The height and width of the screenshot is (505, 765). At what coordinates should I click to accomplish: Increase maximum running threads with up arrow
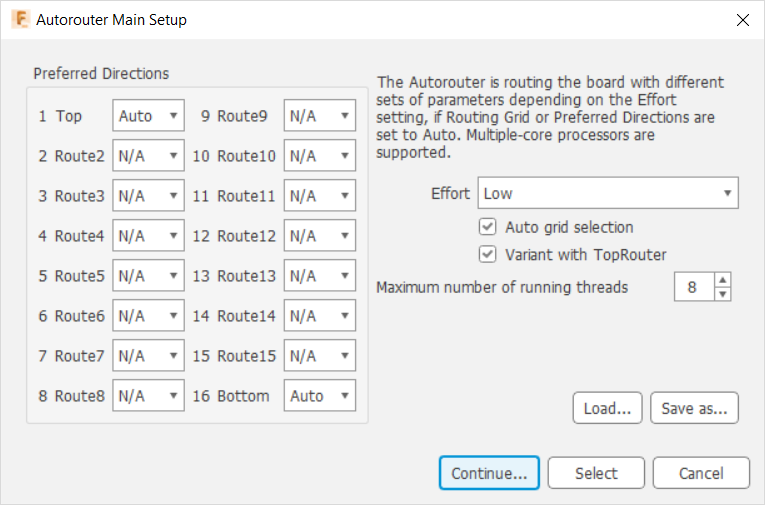pos(724,281)
